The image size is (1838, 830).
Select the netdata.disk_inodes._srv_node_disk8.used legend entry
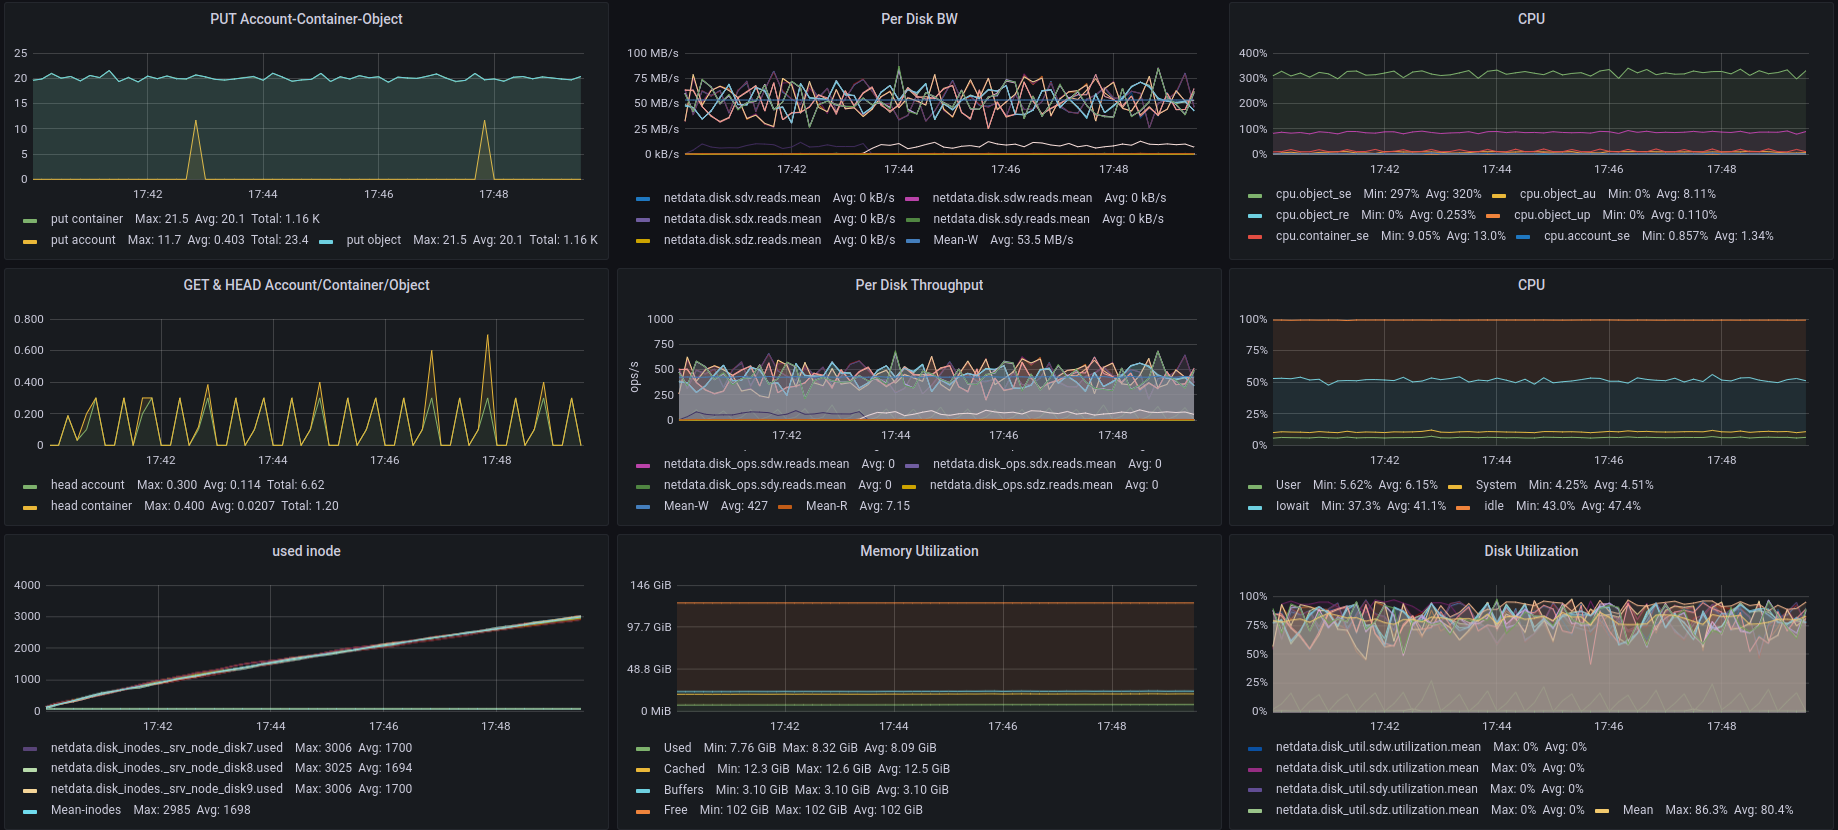coord(166,768)
